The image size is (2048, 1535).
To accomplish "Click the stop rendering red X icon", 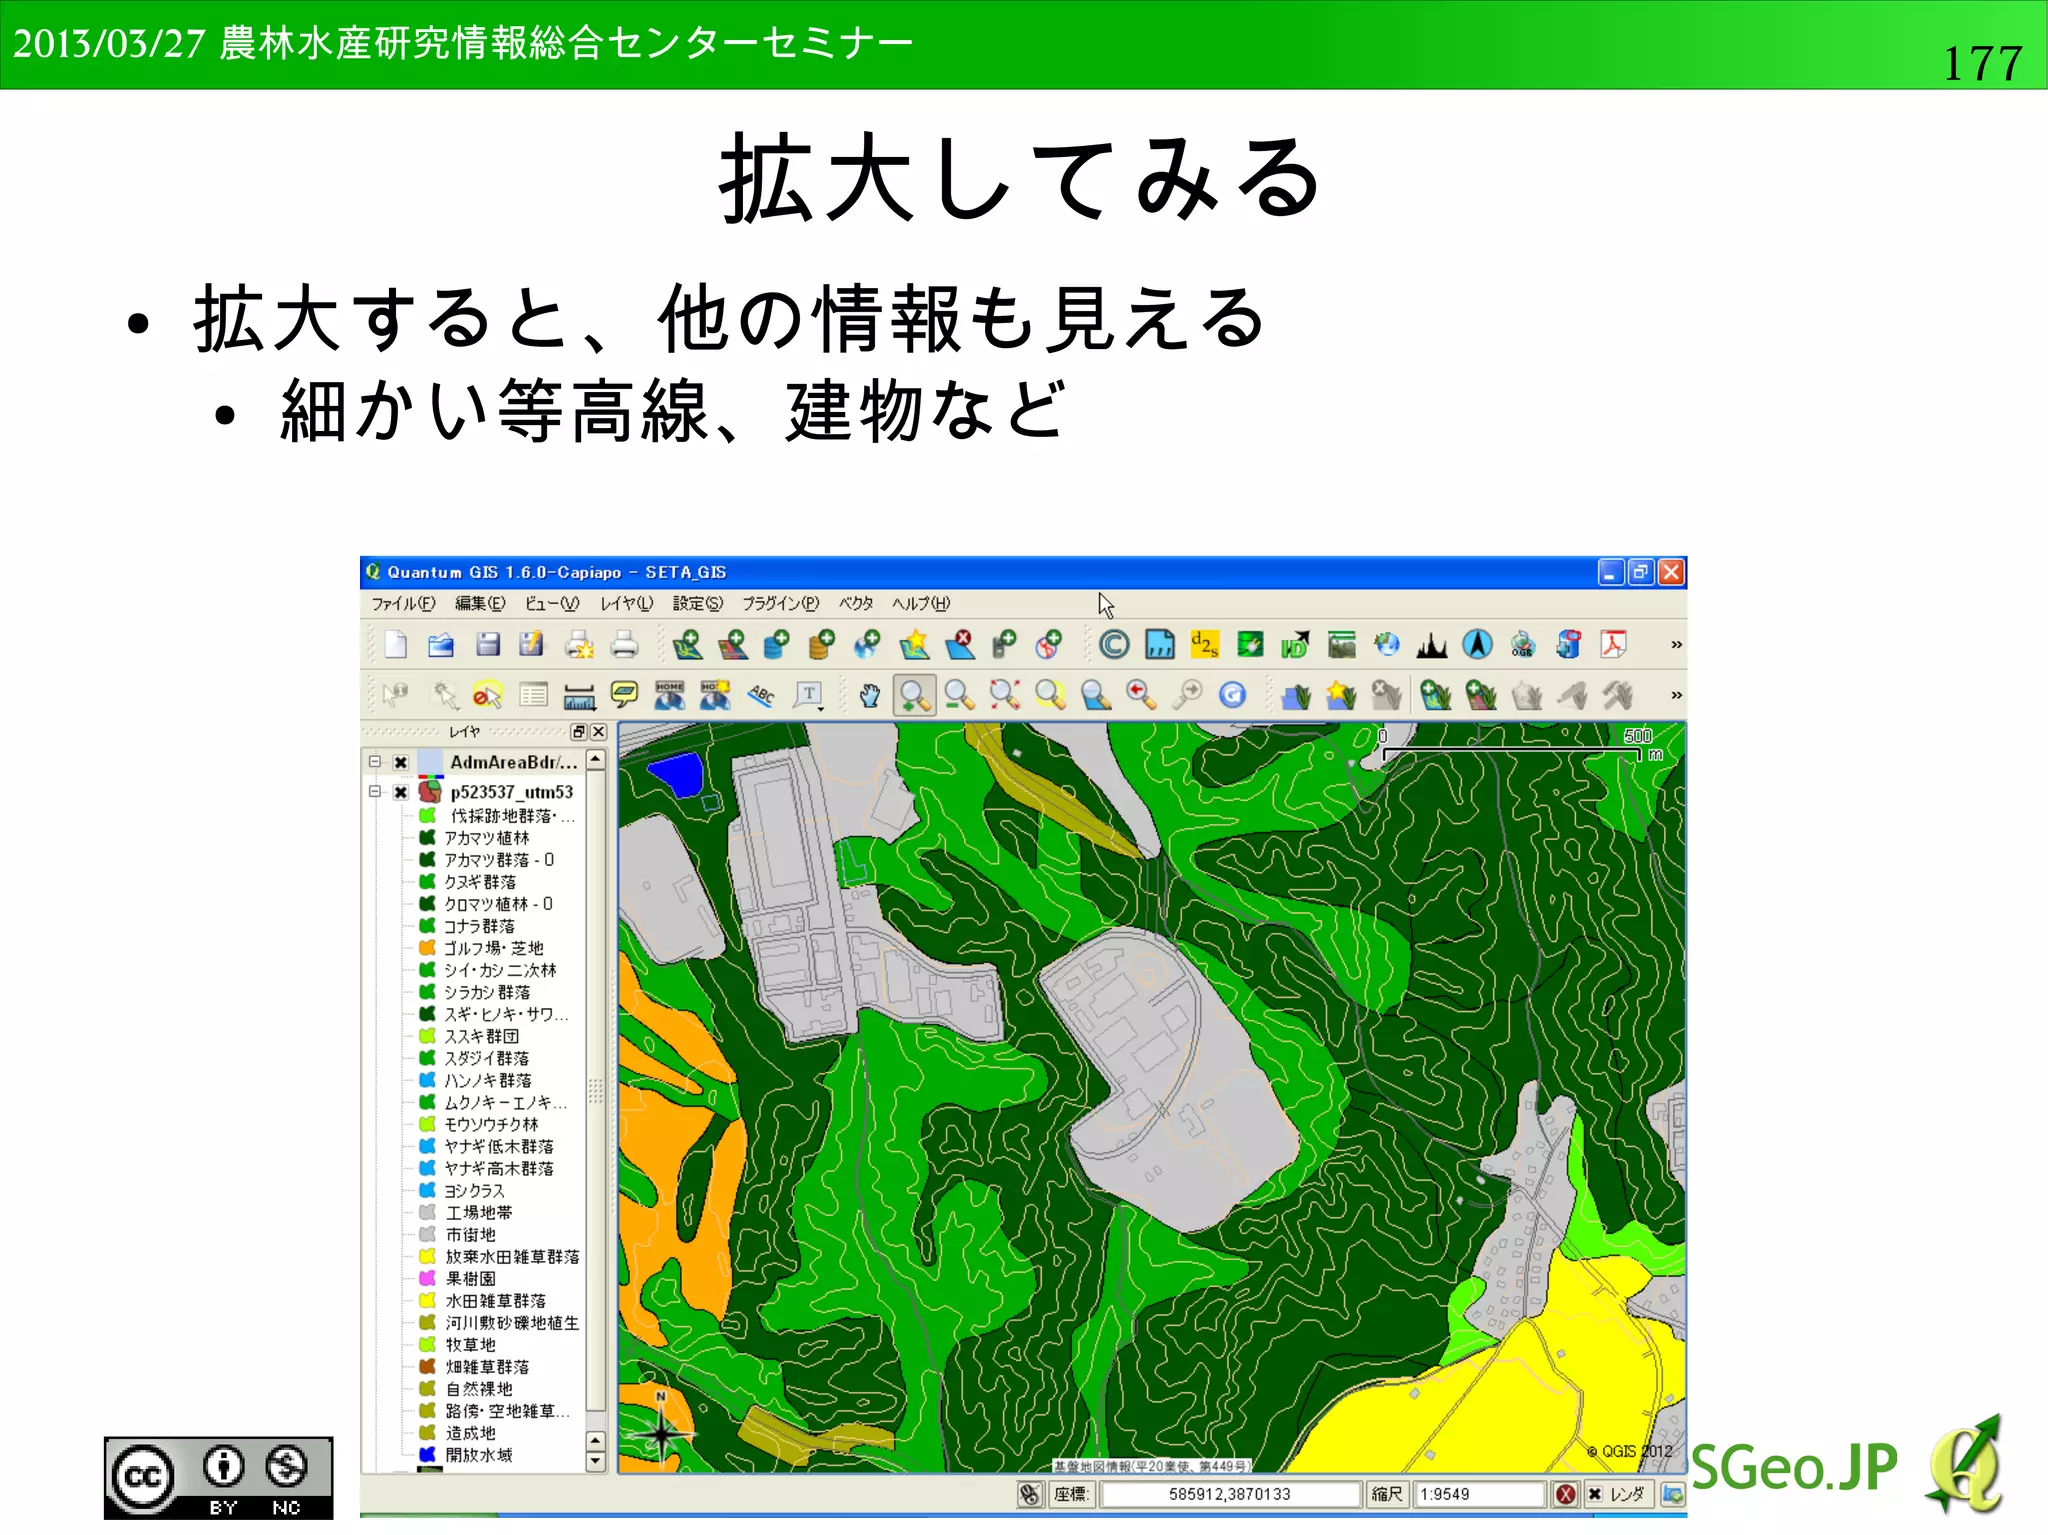I will pyautogui.click(x=1566, y=1494).
